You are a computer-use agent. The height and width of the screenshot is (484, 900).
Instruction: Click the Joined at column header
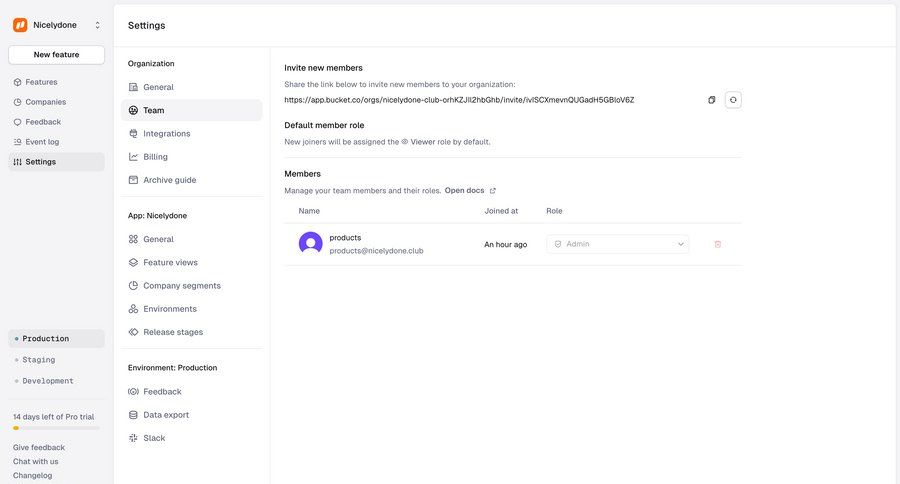coord(501,211)
